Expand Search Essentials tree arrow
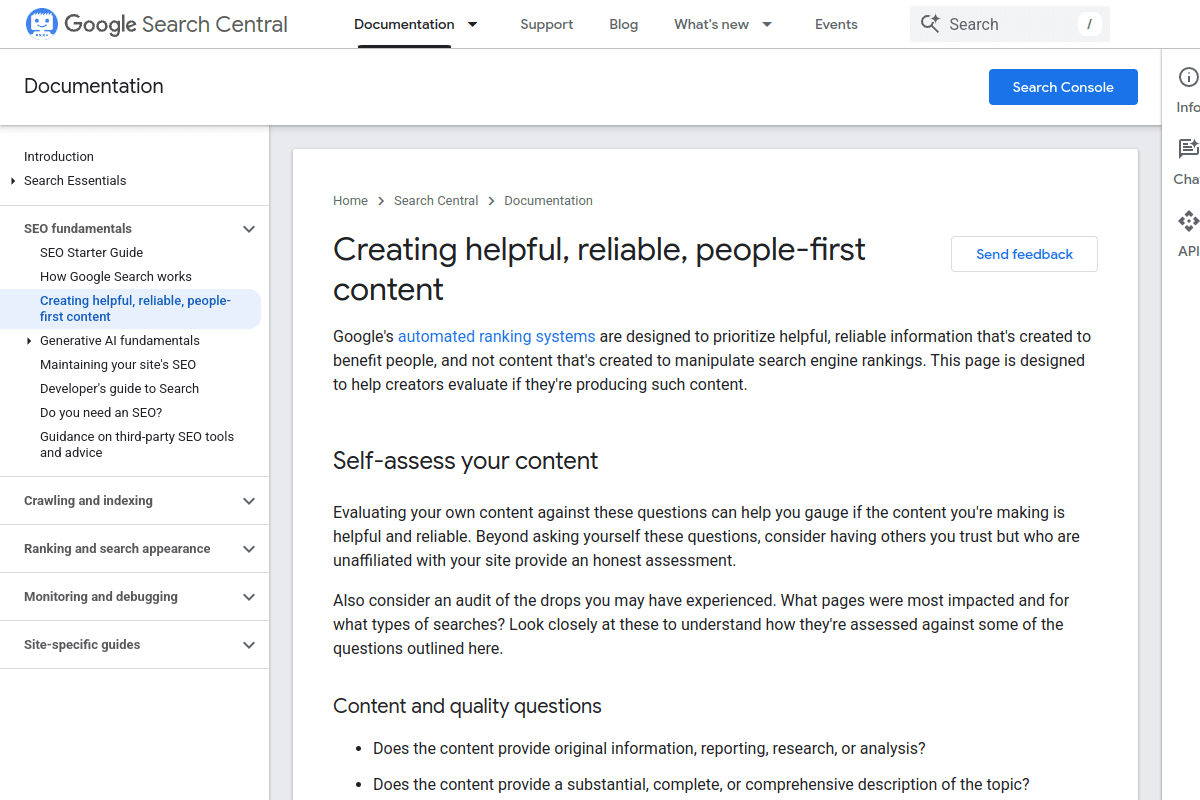This screenshot has height=800, width=1200. [x=13, y=181]
